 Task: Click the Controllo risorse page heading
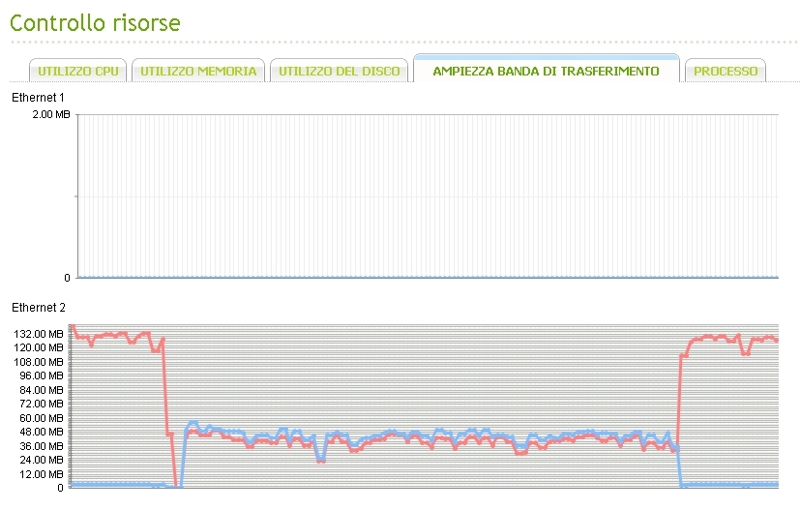pyautogui.click(x=95, y=22)
